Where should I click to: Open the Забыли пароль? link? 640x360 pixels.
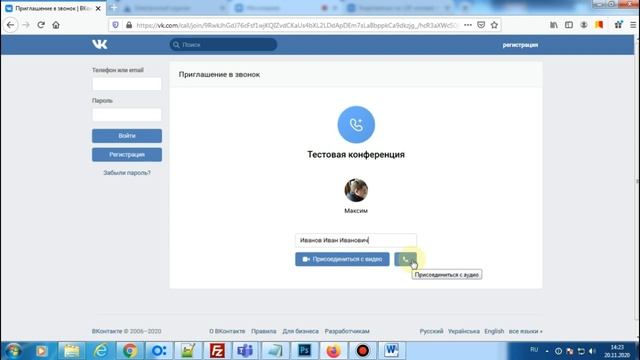pos(127,173)
